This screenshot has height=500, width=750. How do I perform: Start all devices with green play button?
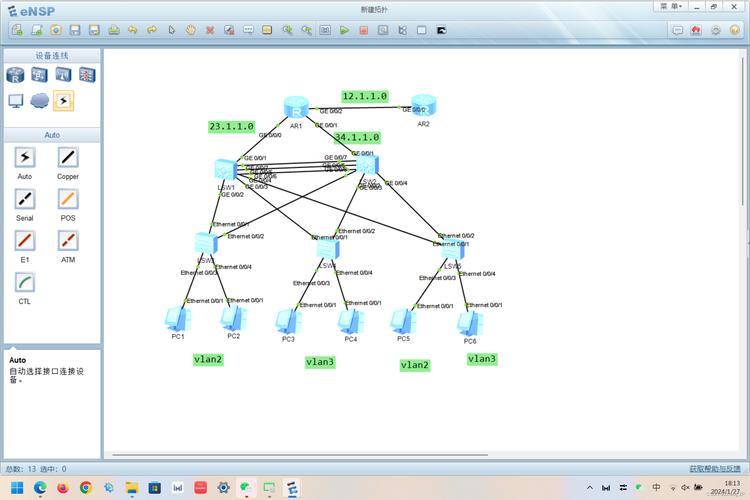click(x=344, y=30)
